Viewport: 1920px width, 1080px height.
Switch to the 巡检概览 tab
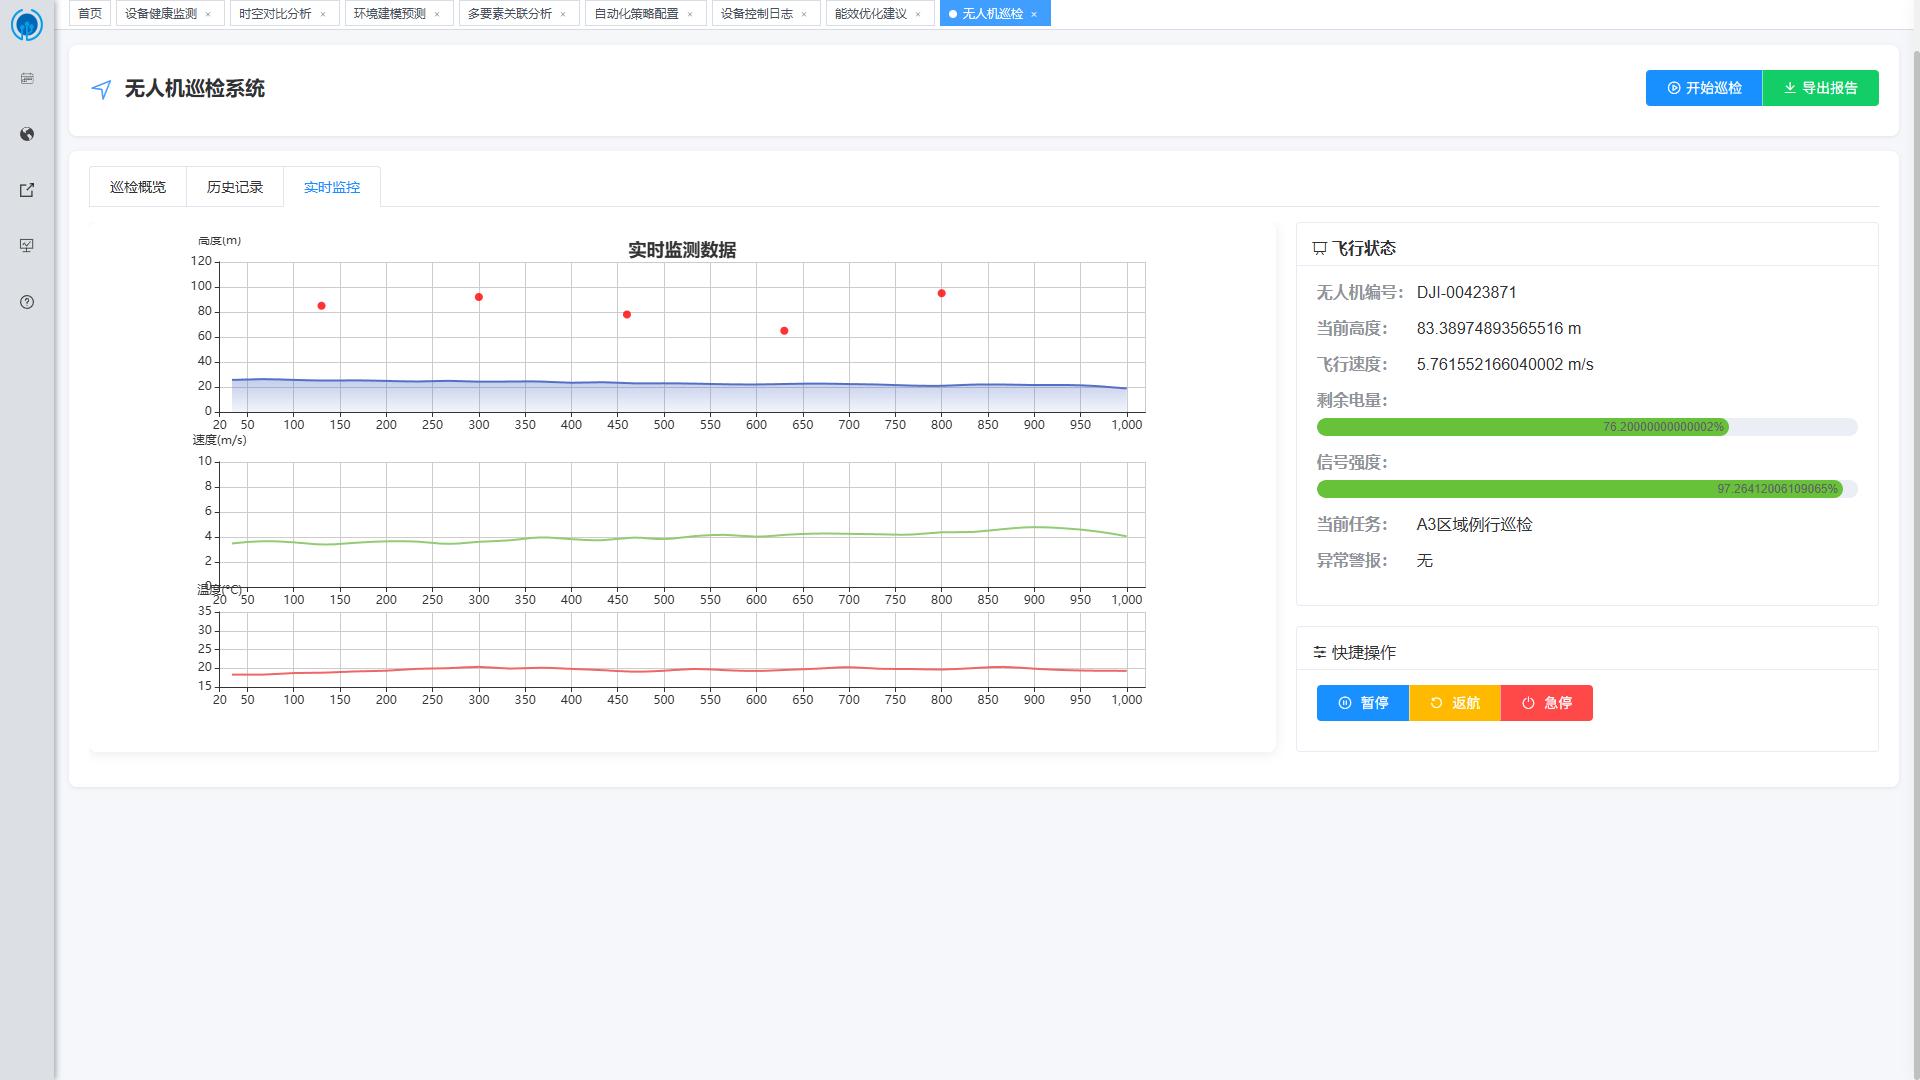pyautogui.click(x=138, y=187)
